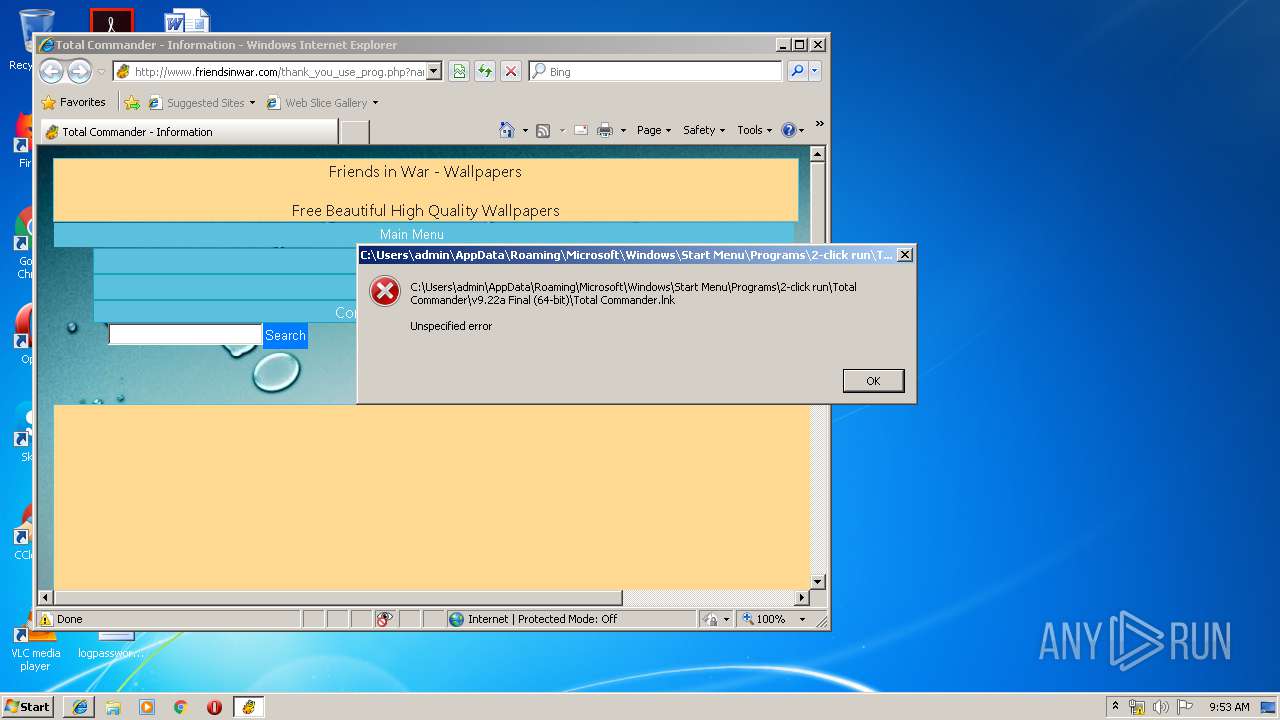Click the Bing search box
This screenshot has height=720, width=1280.
click(656, 71)
